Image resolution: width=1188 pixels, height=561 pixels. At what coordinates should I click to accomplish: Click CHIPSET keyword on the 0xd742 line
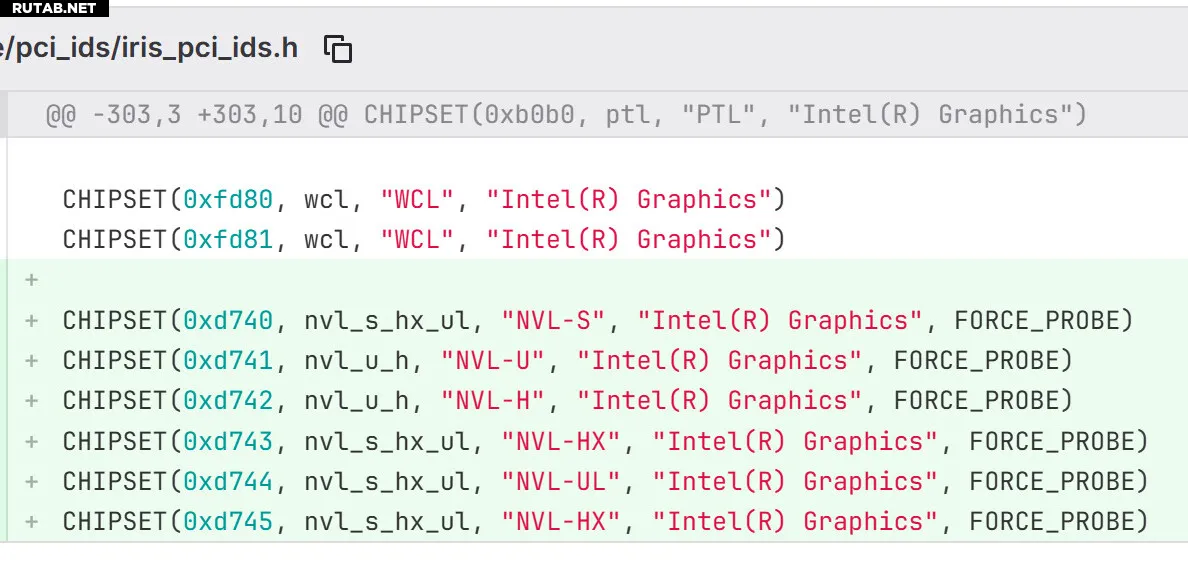(116, 401)
